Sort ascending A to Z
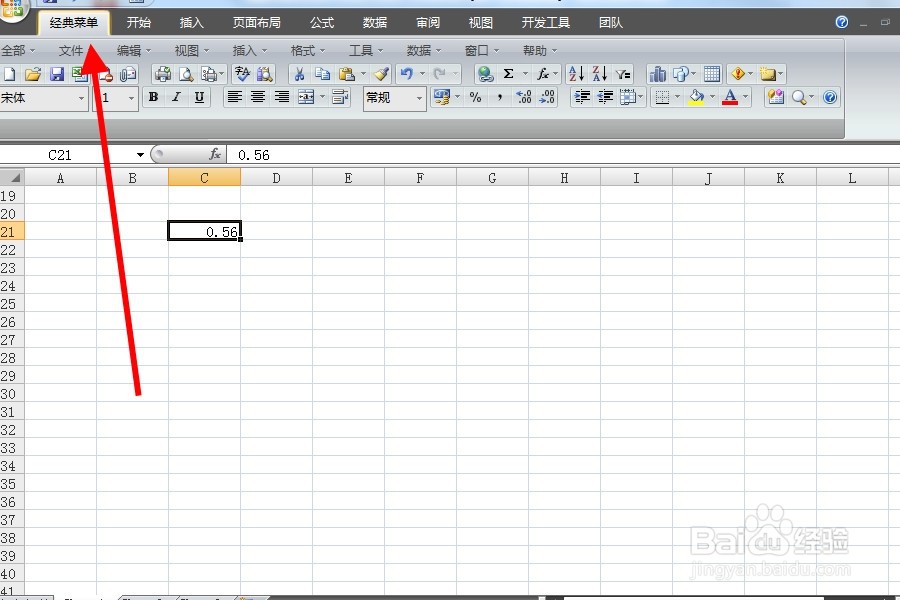The width and height of the screenshot is (900, 600). coord(576,74)
